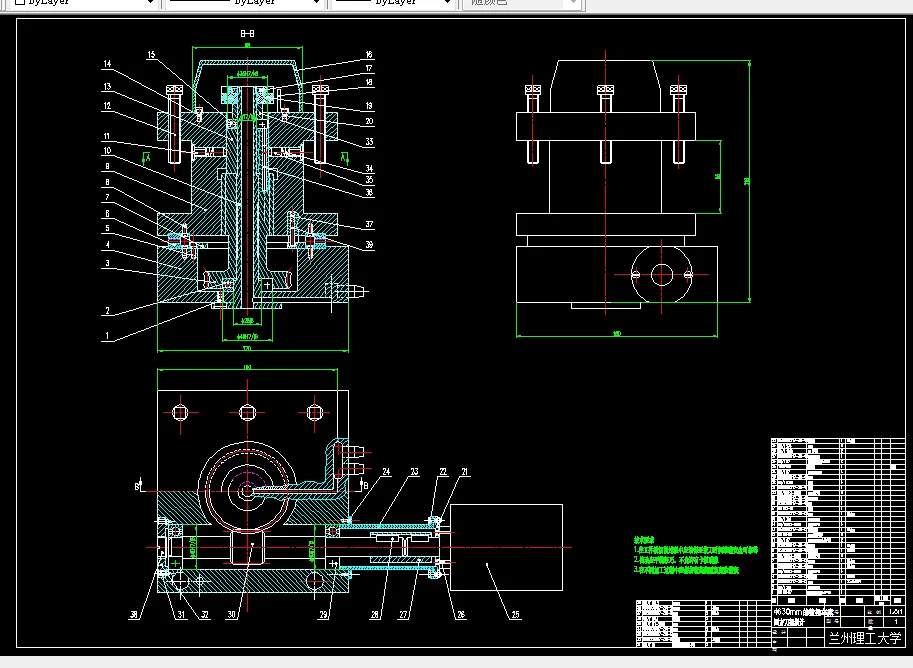The width and height of the screenshot is (913, 668).
Task: Select part callout number 11
Action: click(x=107, y=136)
